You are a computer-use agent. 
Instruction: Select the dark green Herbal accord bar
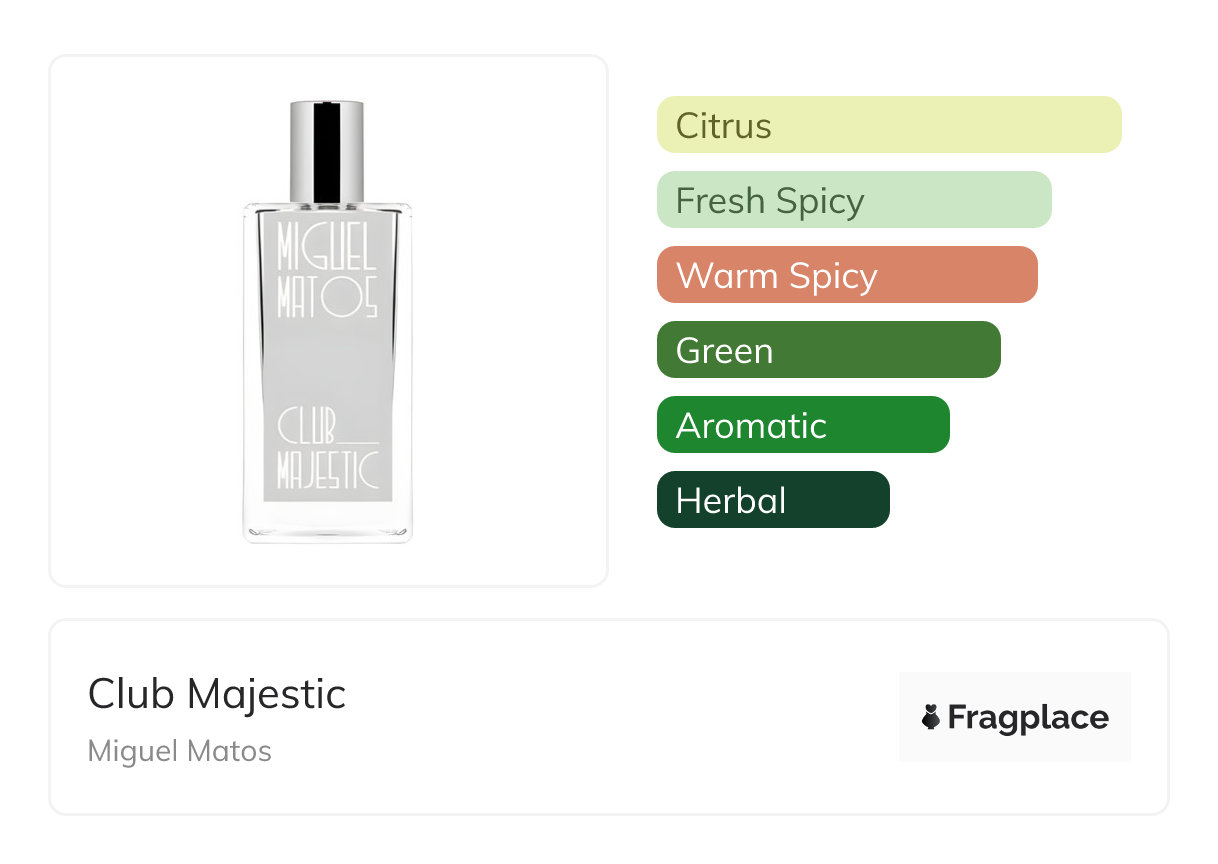(x=772, y=500)
